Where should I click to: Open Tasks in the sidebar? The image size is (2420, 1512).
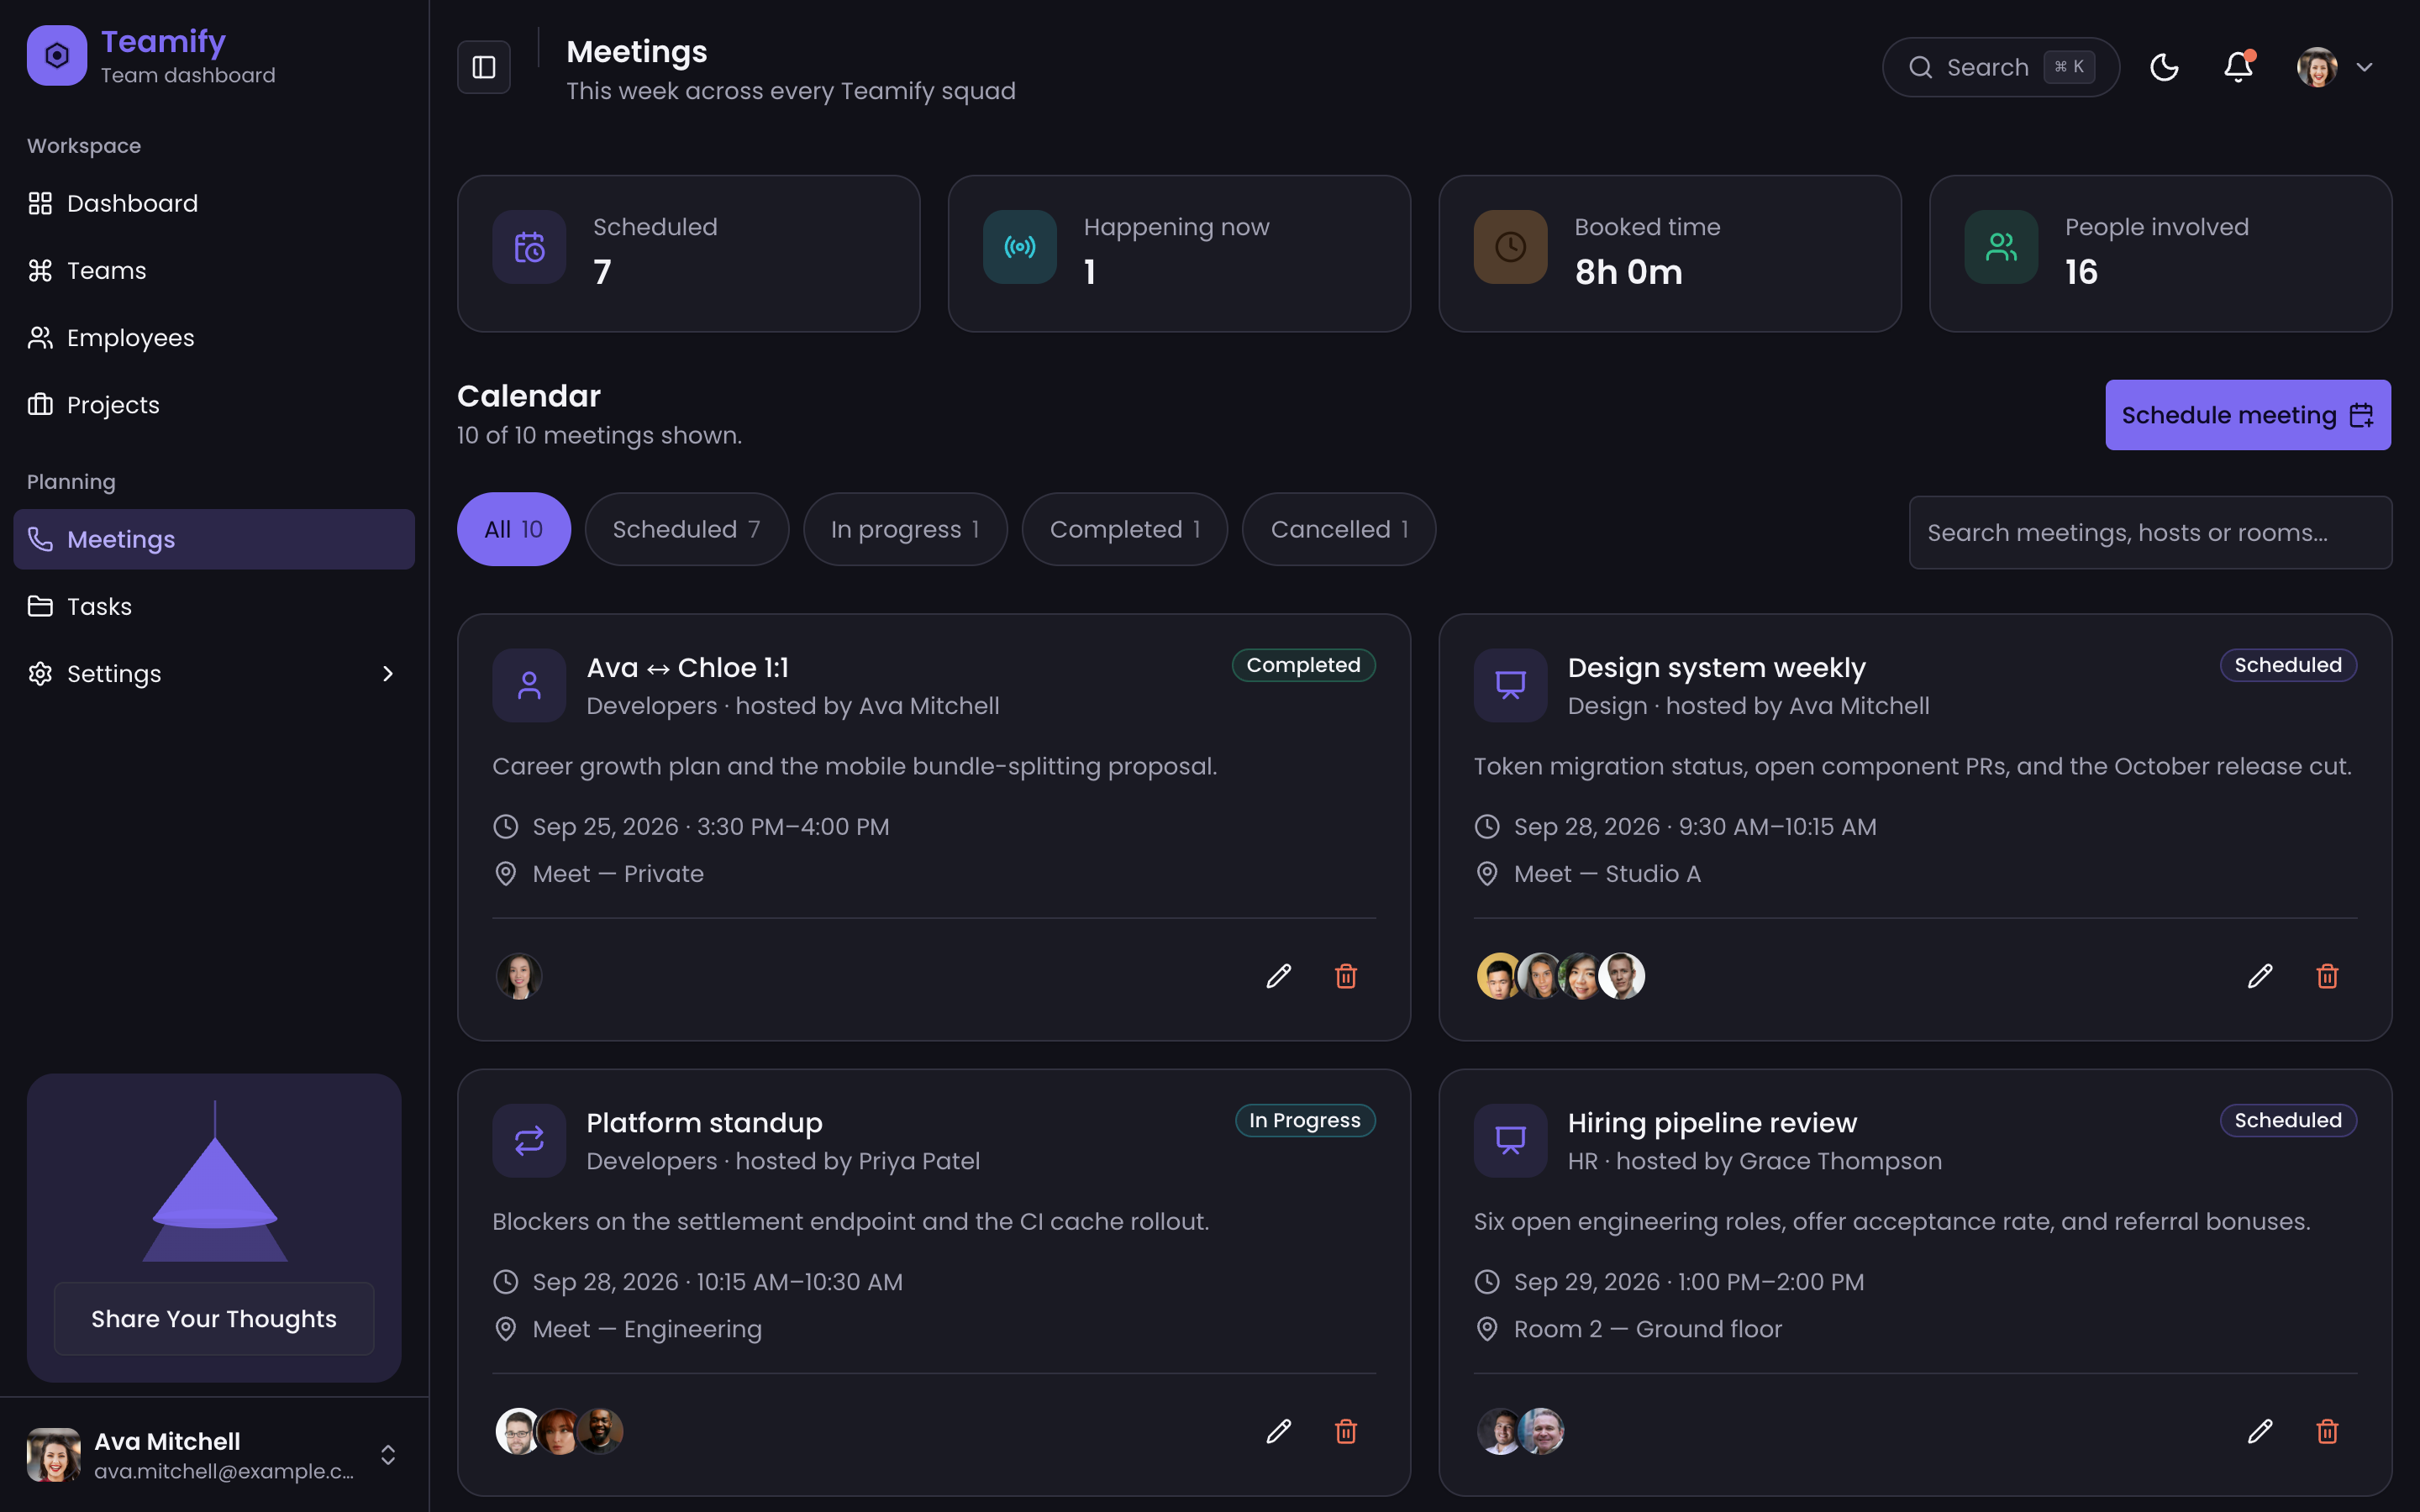214,606
